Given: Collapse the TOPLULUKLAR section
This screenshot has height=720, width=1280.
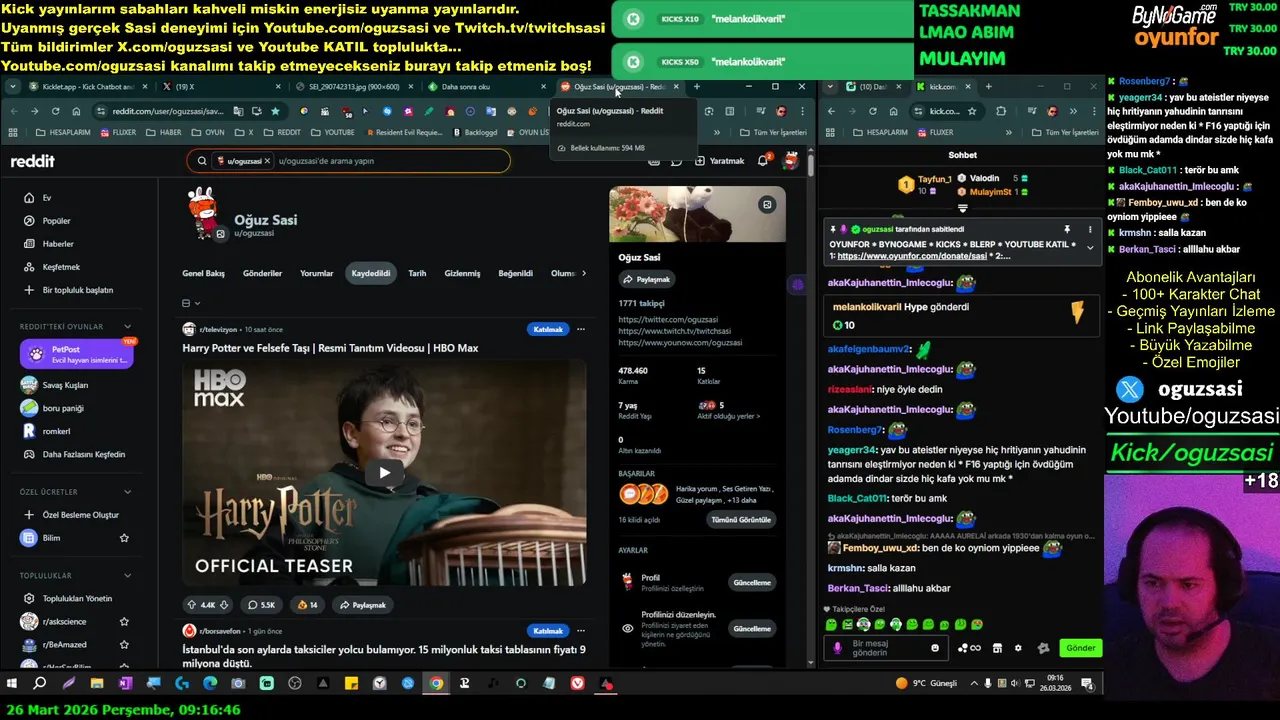Looking at the screenshot, I should 127,576.
